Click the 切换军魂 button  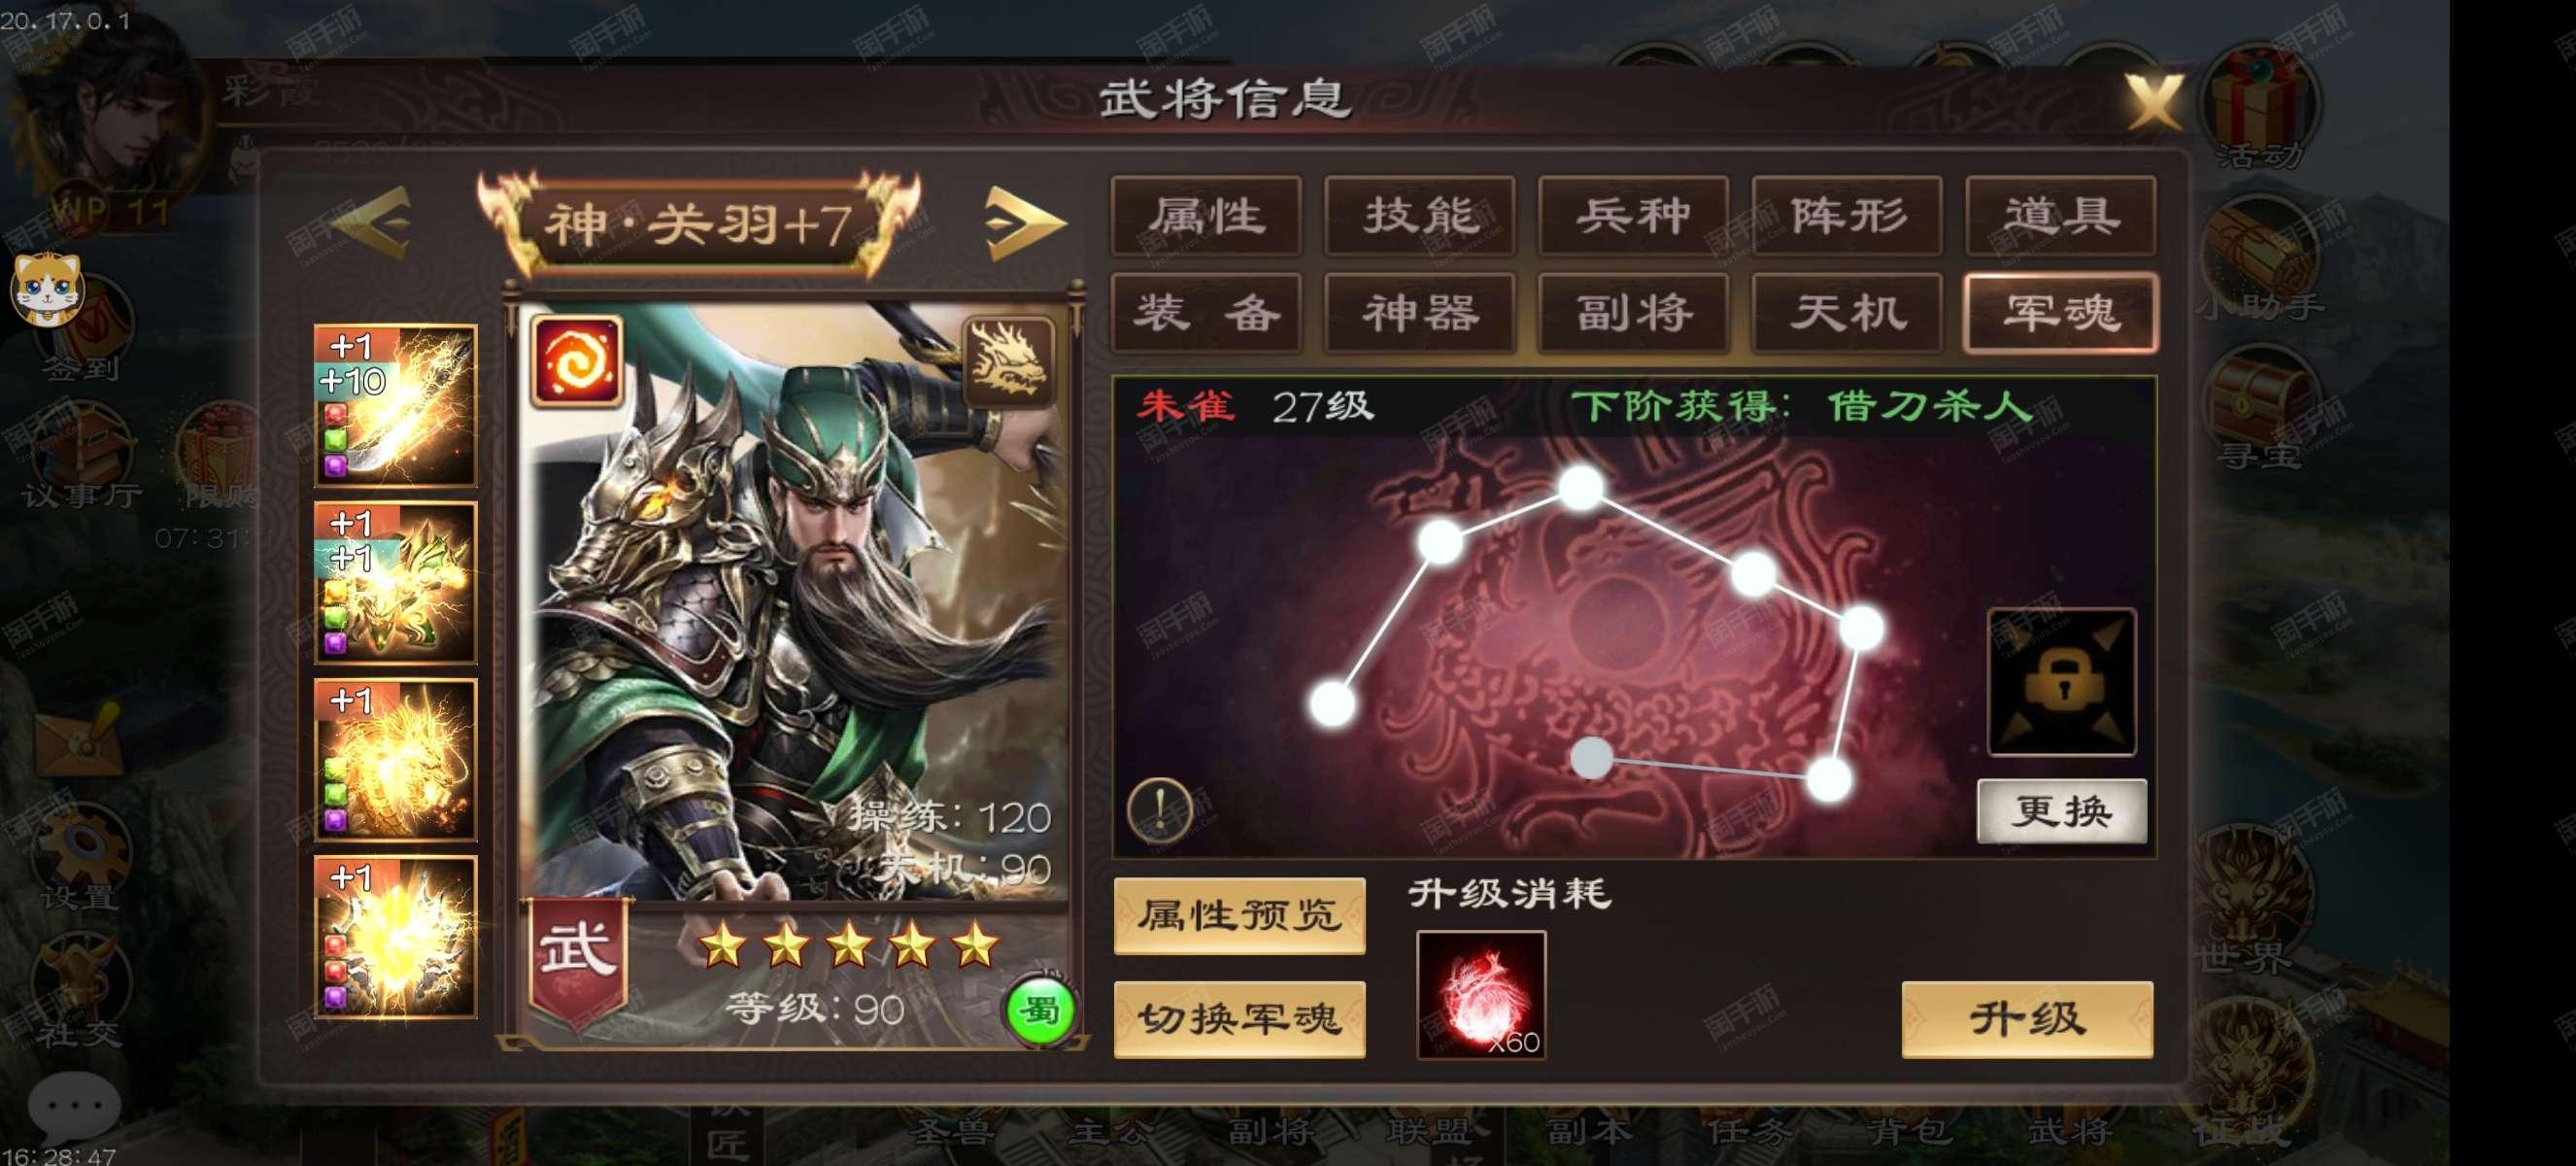1239,1019
